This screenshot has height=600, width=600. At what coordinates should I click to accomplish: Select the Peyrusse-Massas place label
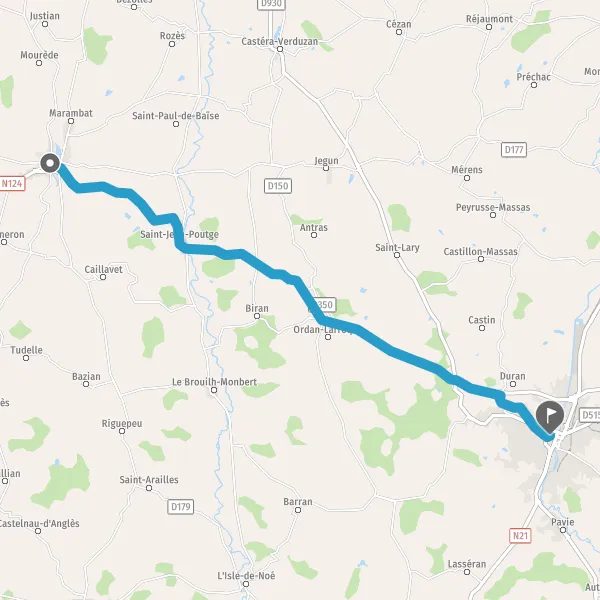click(493, 207)
